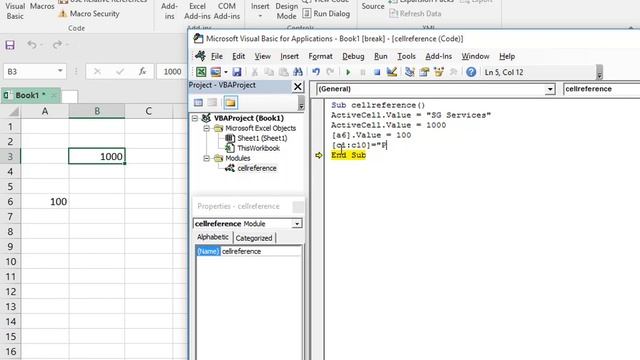Switch to the Categorized properties tab
The image size is (640, 360).
point(254,238)
